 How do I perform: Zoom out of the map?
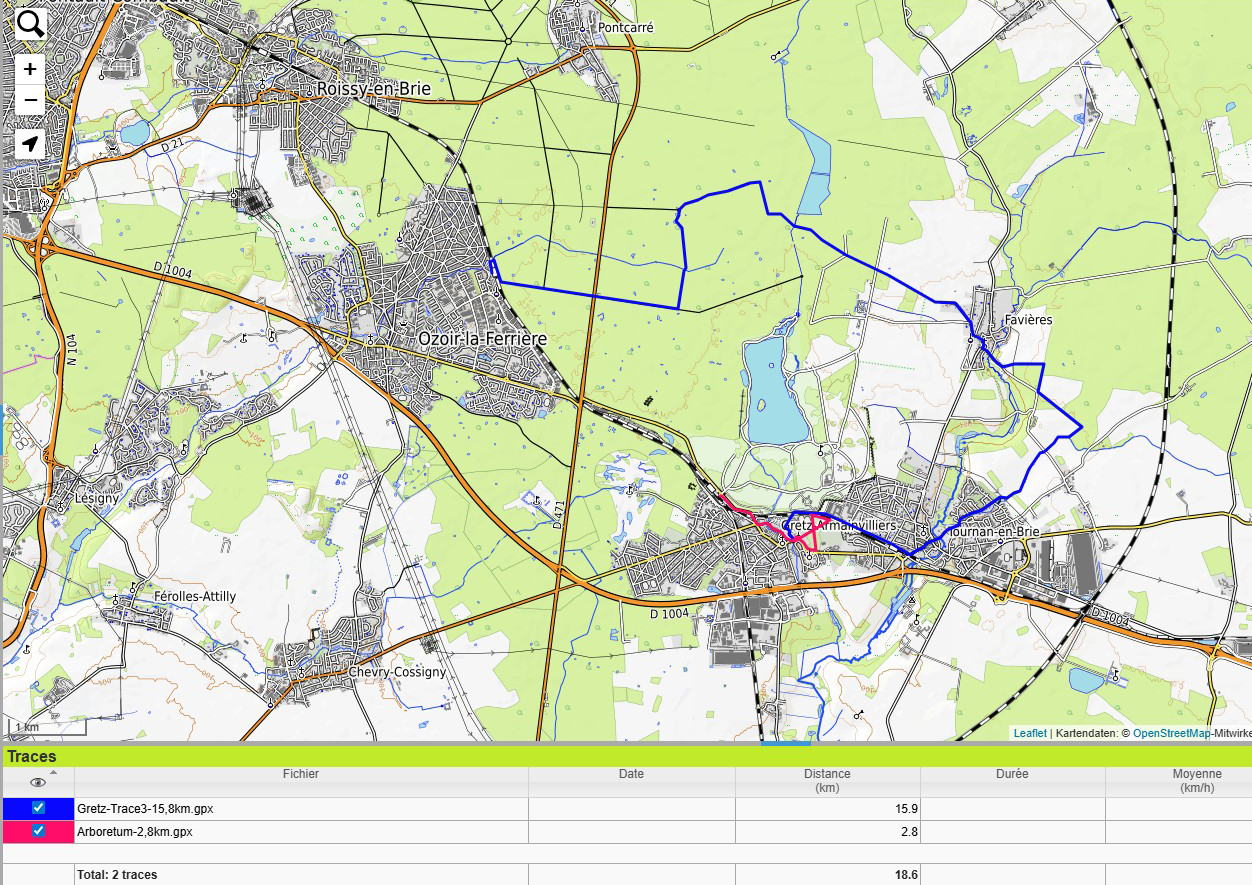(x=30, y=100)
